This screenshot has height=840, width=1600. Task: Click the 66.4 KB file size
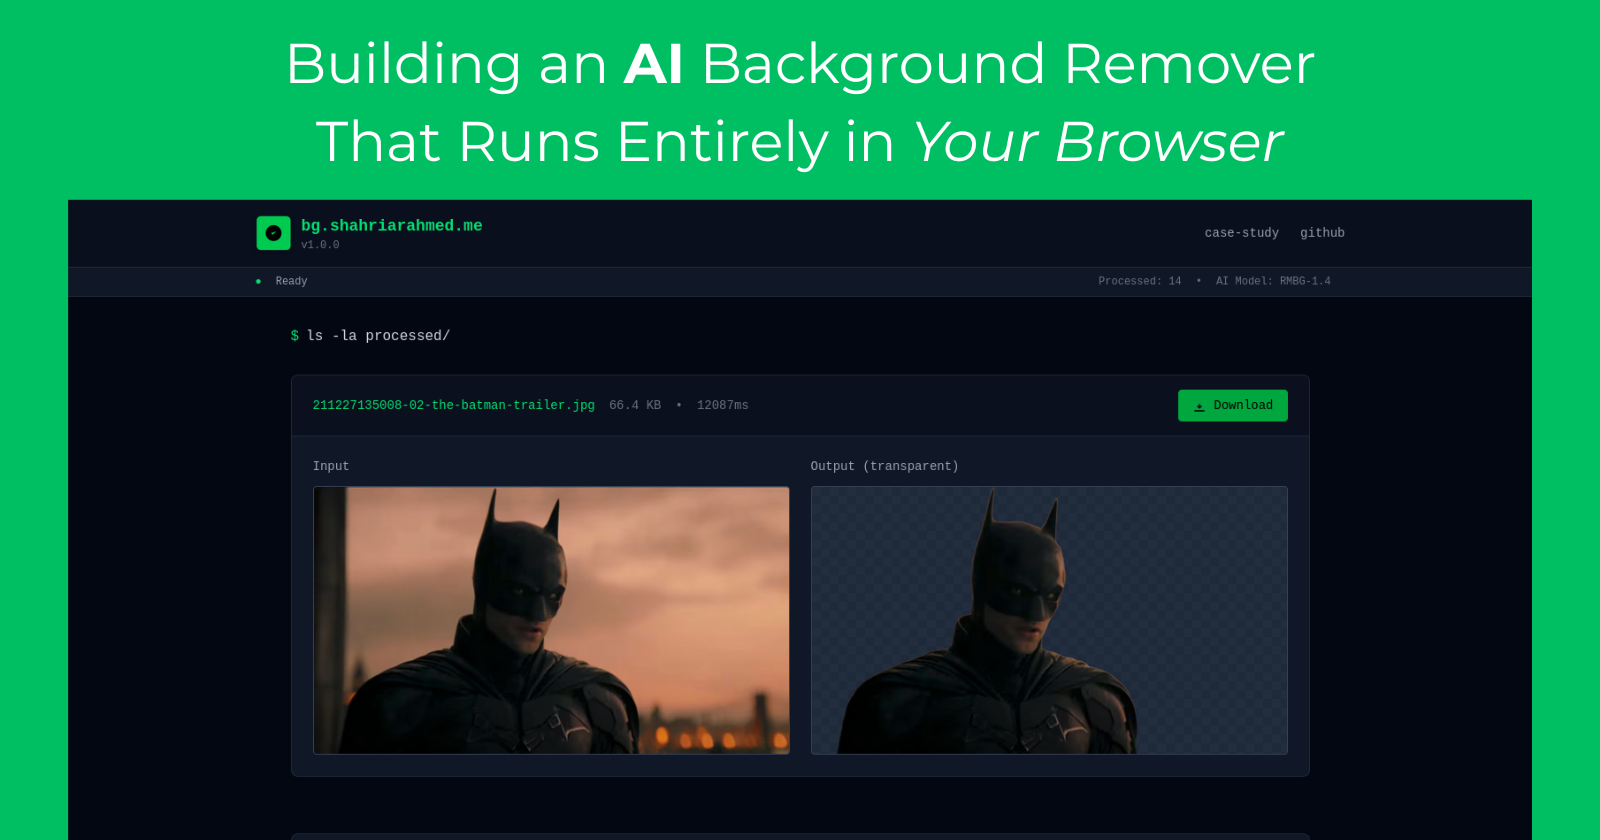635,405
